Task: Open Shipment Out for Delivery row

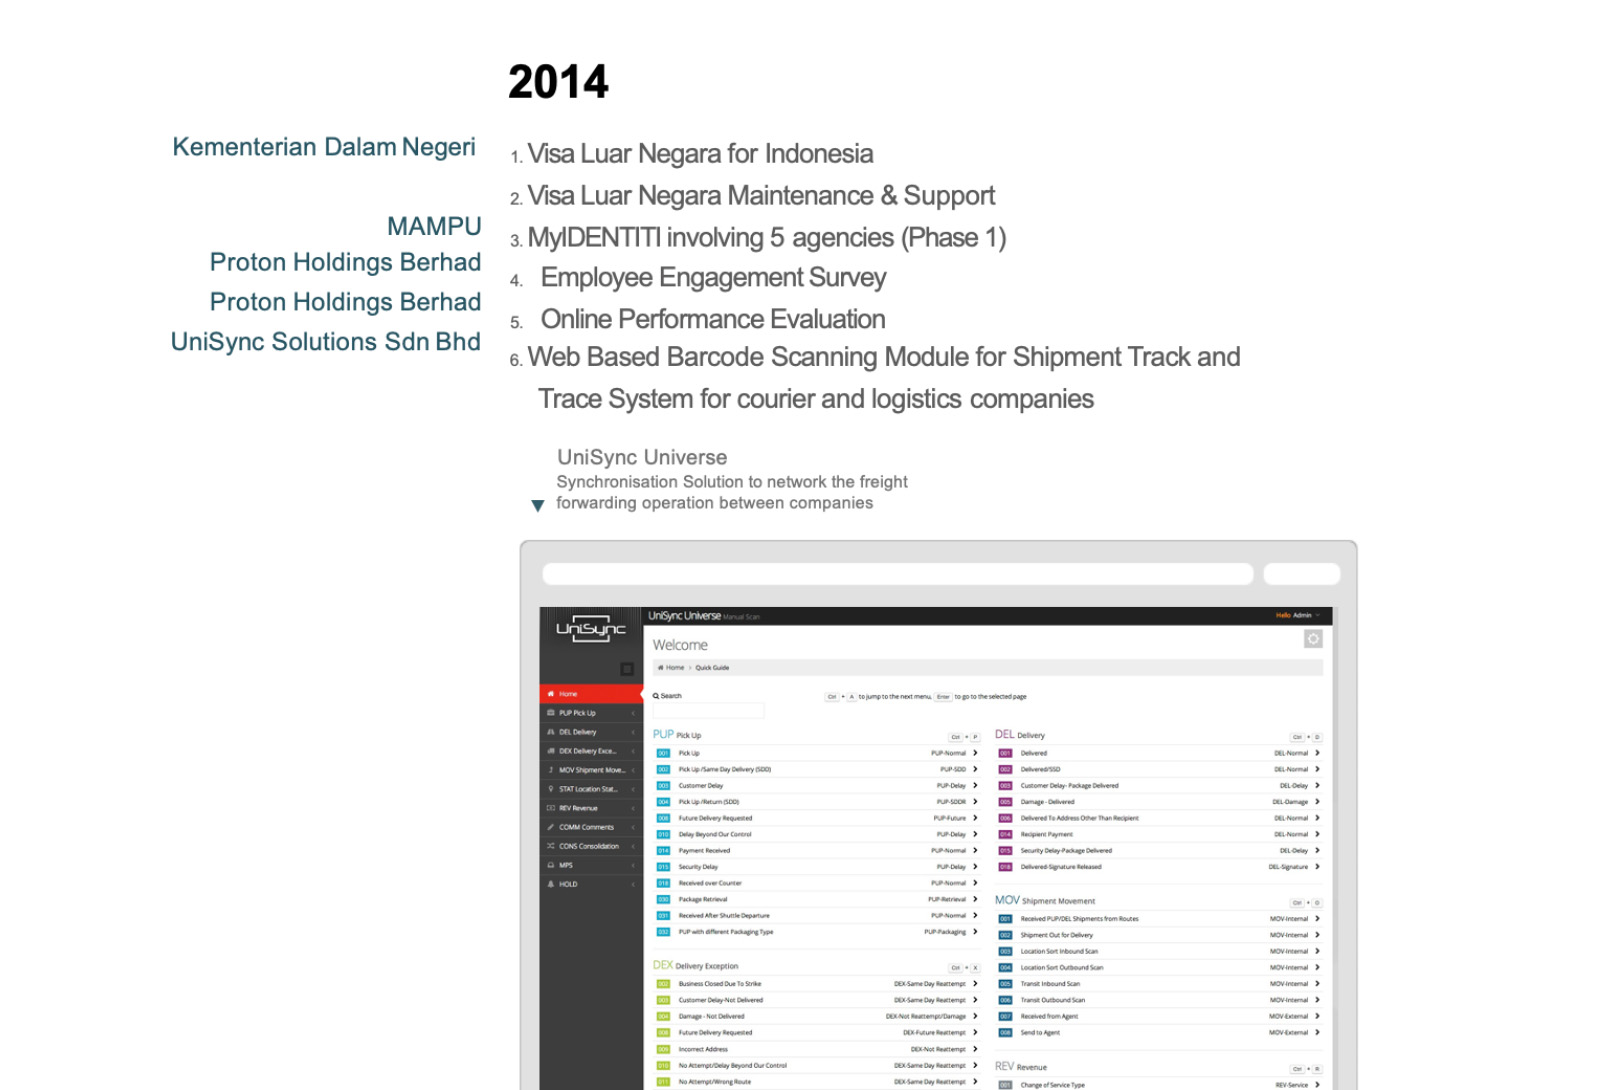Action: coord(1158,935)
